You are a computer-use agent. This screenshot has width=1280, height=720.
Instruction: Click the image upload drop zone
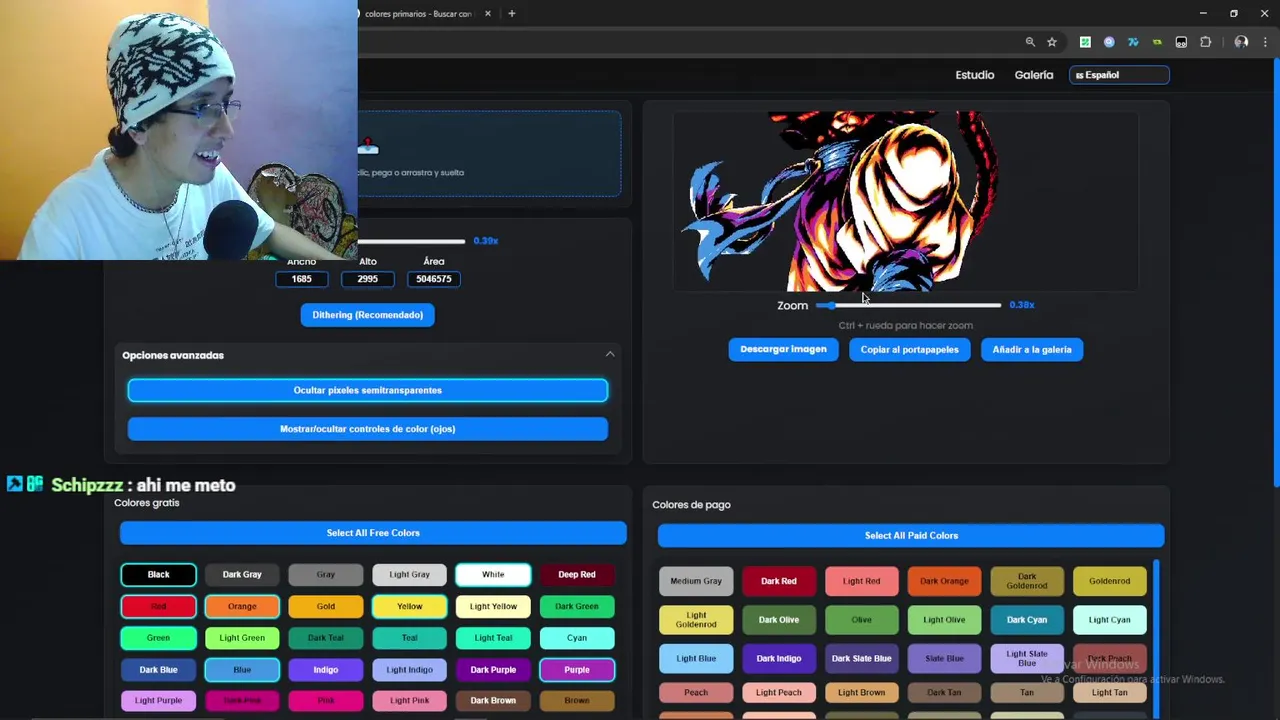point(489,153)
